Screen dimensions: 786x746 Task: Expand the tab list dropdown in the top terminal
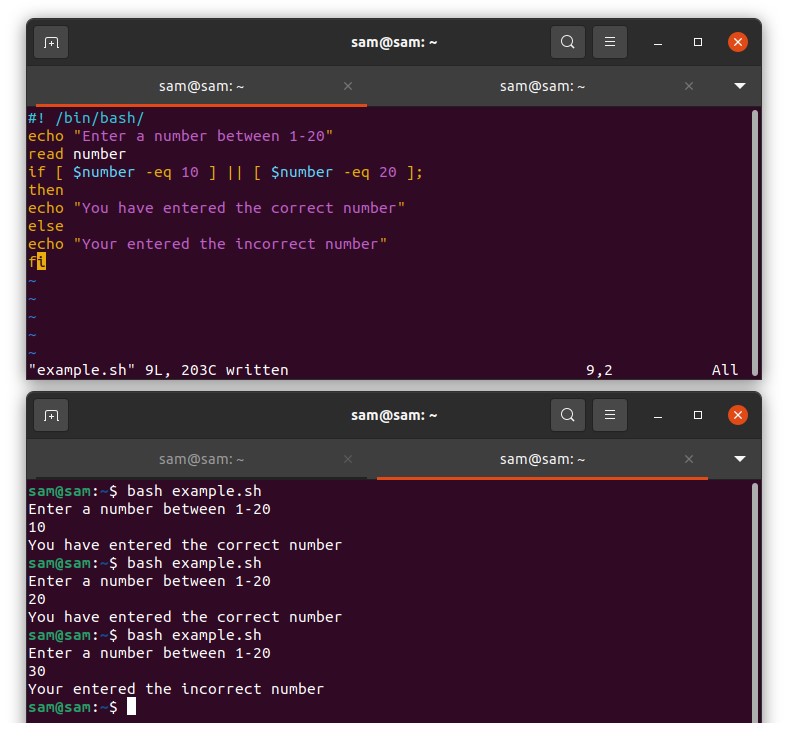click(739, 86)
